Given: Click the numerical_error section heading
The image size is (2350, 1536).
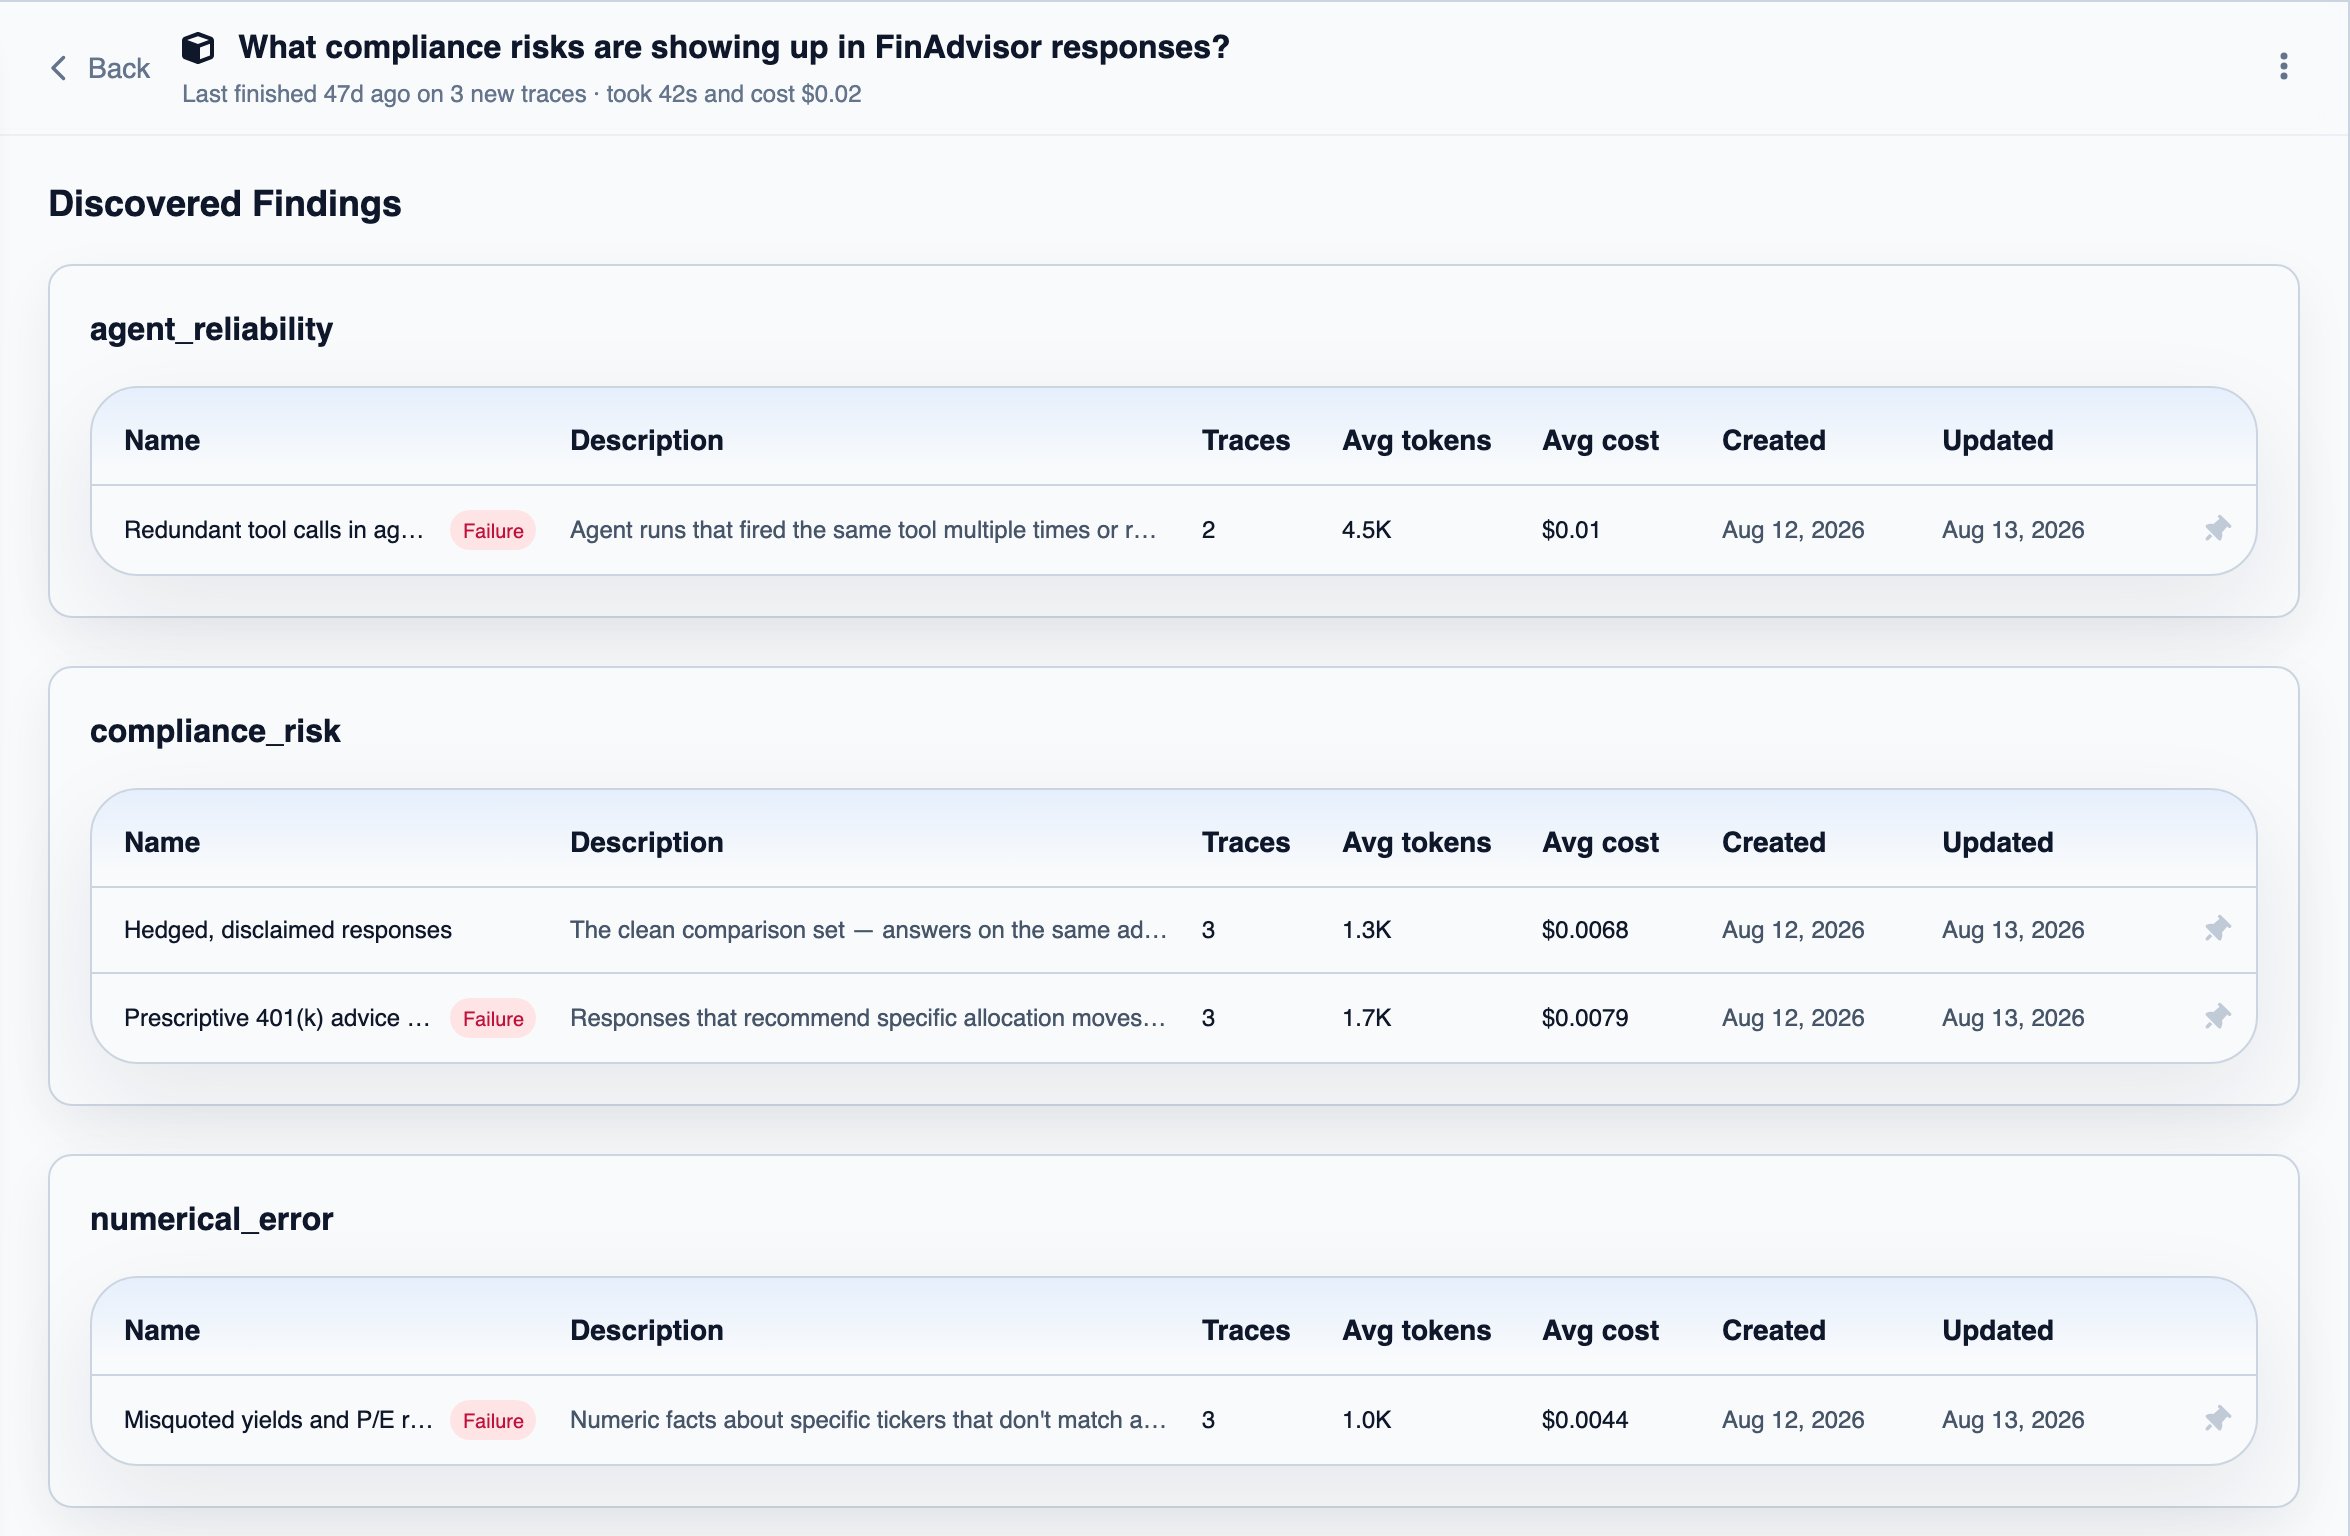Looking at the screenshot, I should click(211, 1219).
